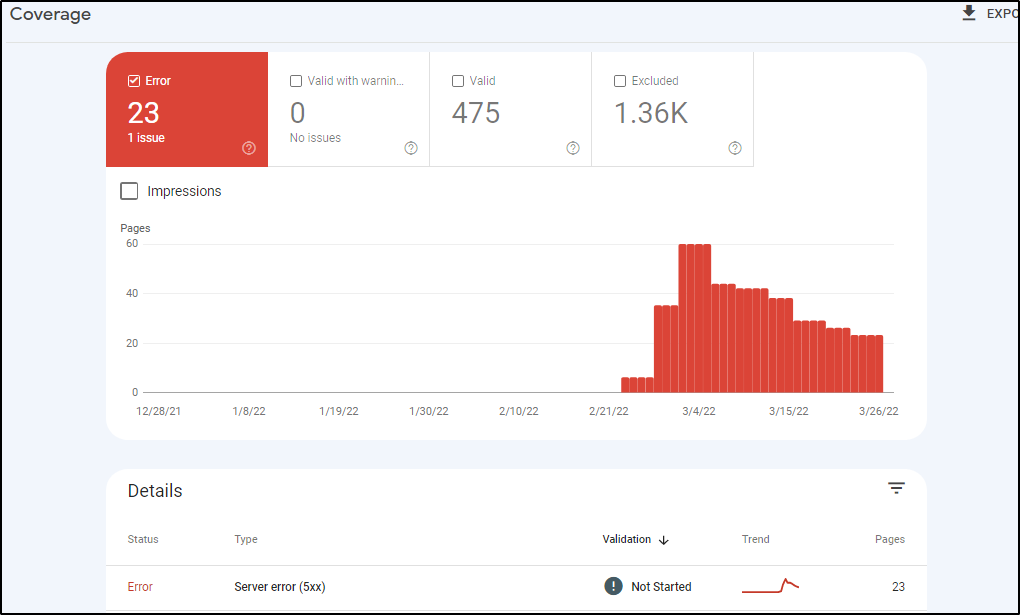1020x615 pixels.
Task: Sort by Validation column header
Action: point(626,540)
